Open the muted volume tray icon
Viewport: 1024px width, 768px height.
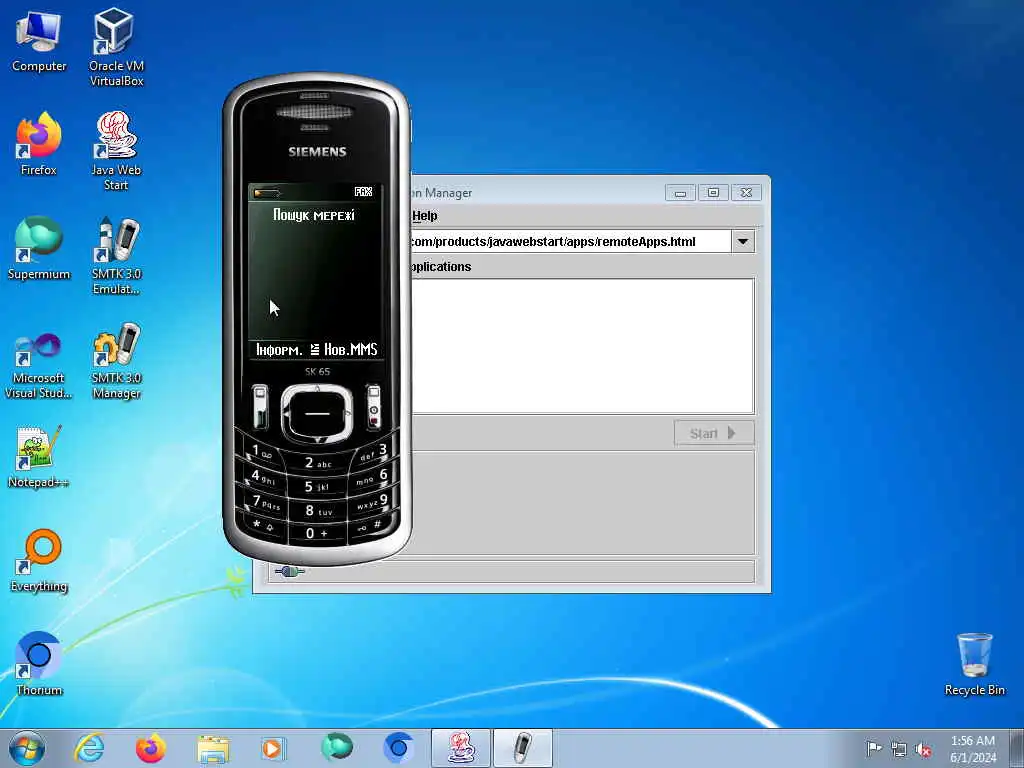point(923,749)
